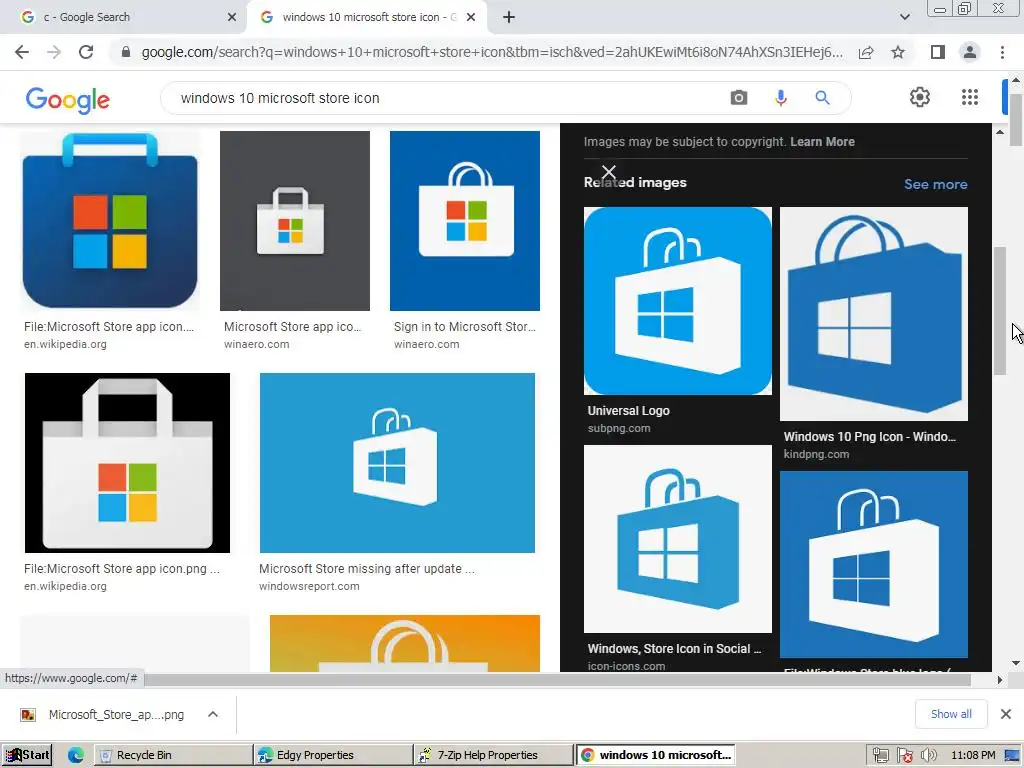The width and height of the screenshot is (1024, 768).
Task: Open the Google apps grid
Action: [970, 97]
